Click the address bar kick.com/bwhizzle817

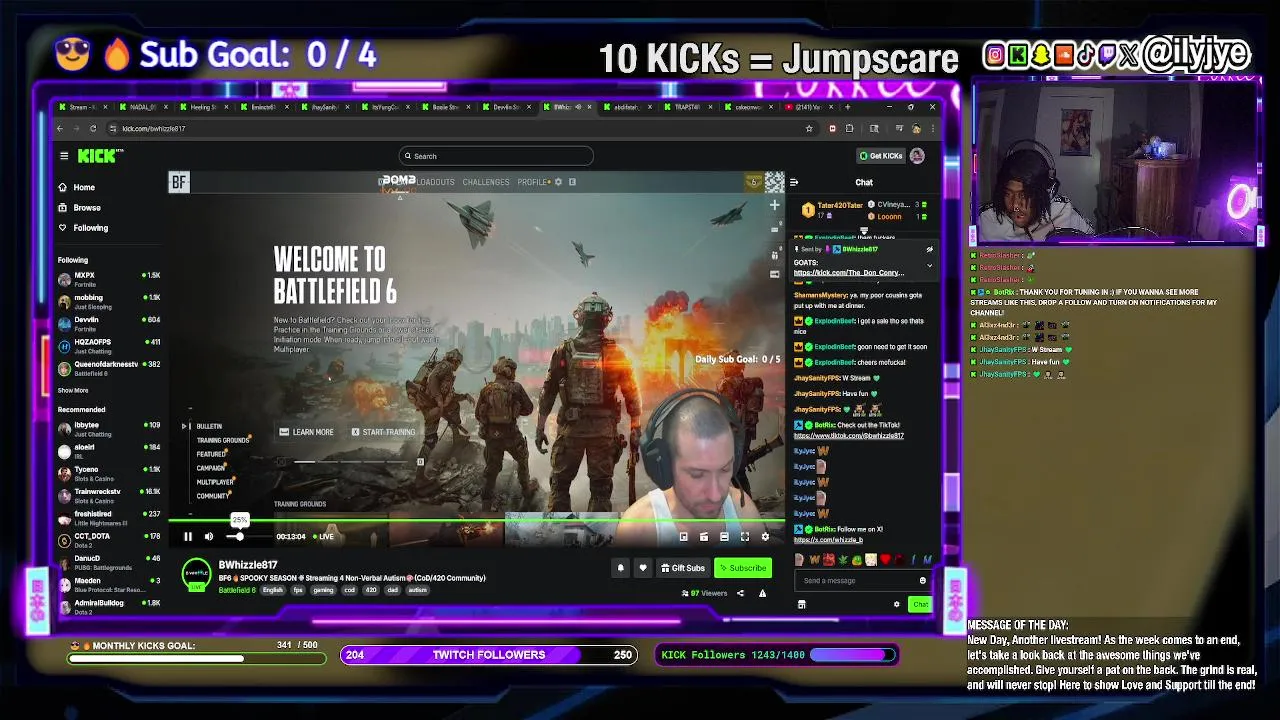[152, 128]
